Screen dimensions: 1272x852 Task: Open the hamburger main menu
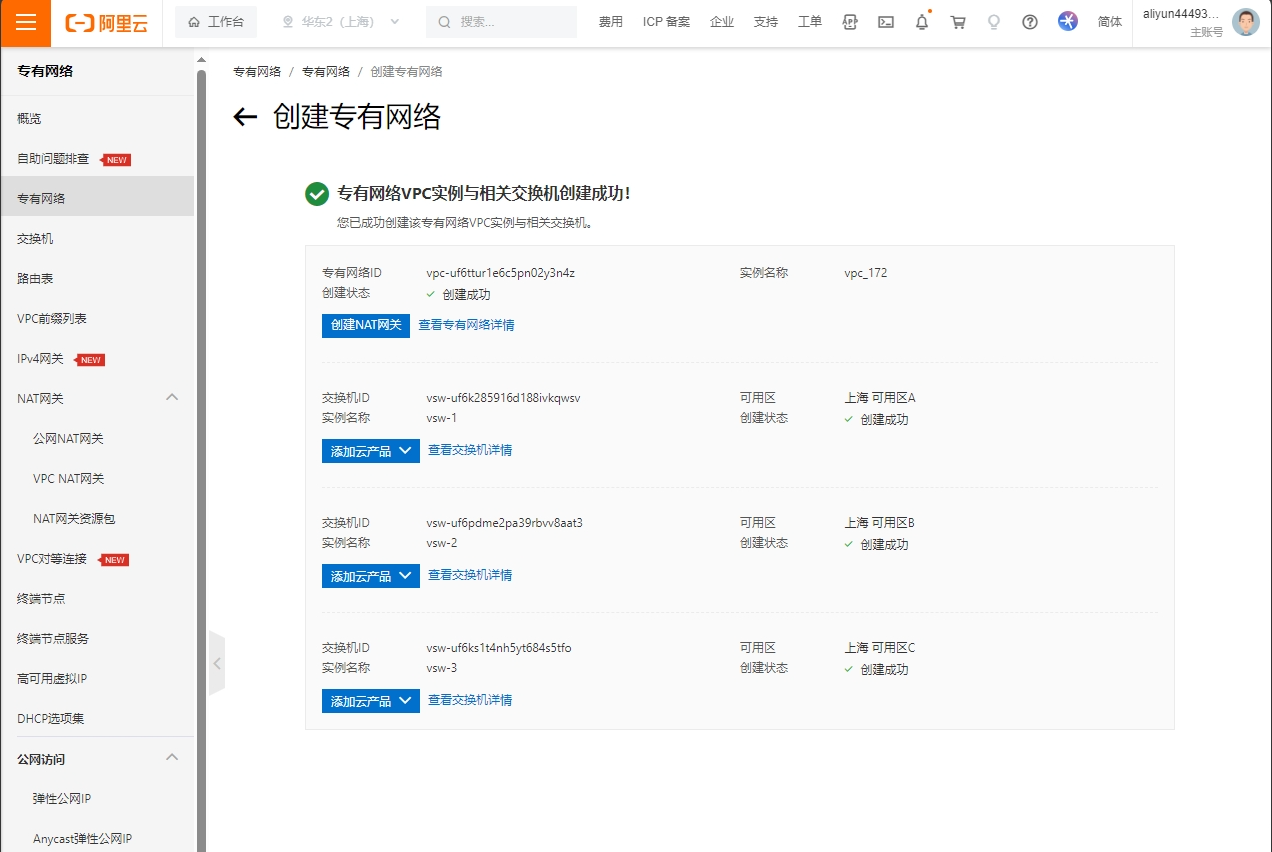(25, 23)
